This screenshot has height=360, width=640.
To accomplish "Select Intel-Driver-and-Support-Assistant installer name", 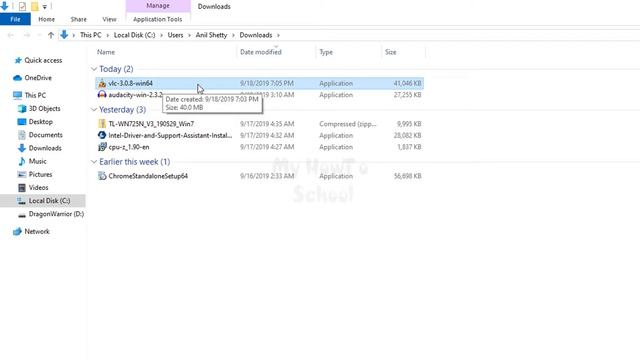I will click(170, 135).
